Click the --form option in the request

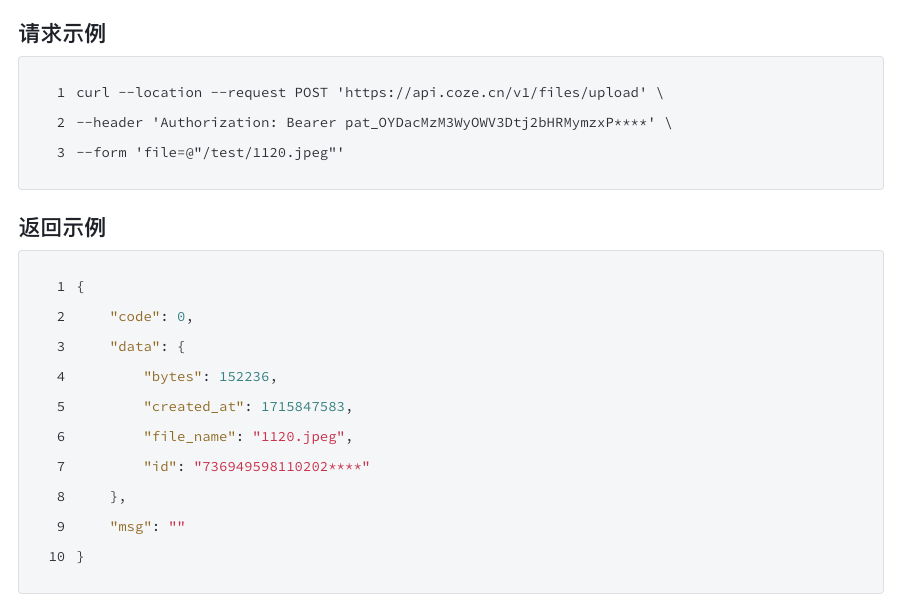pos(101,153)
